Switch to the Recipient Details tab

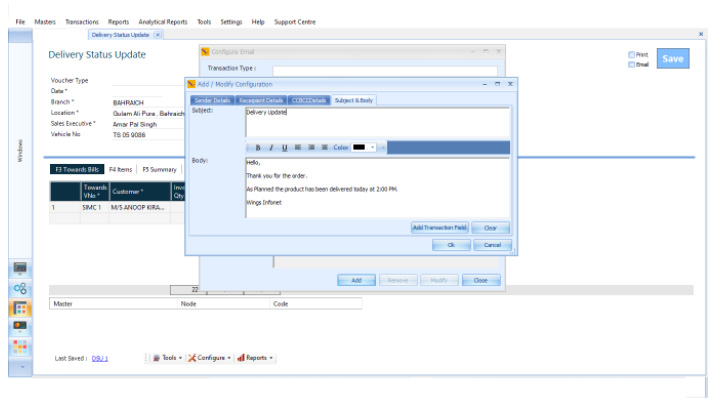pos(262,100)
